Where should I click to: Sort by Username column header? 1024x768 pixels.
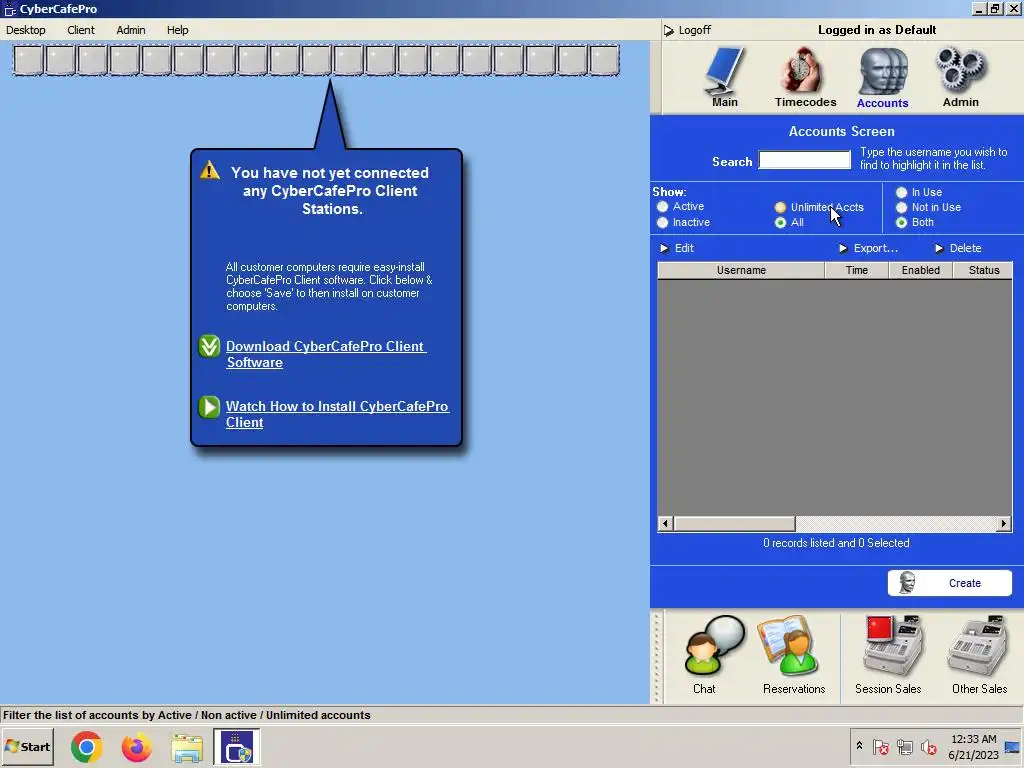coord(741,270)
